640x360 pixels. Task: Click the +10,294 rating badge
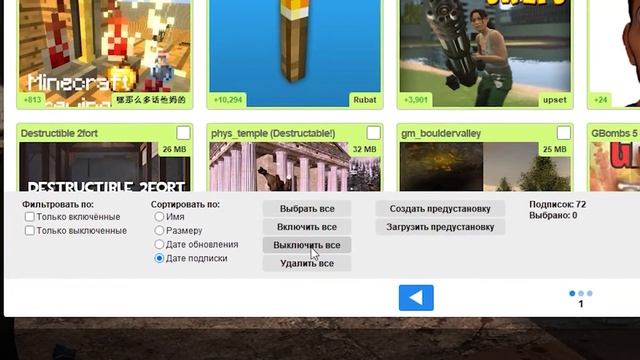[228, 100]
